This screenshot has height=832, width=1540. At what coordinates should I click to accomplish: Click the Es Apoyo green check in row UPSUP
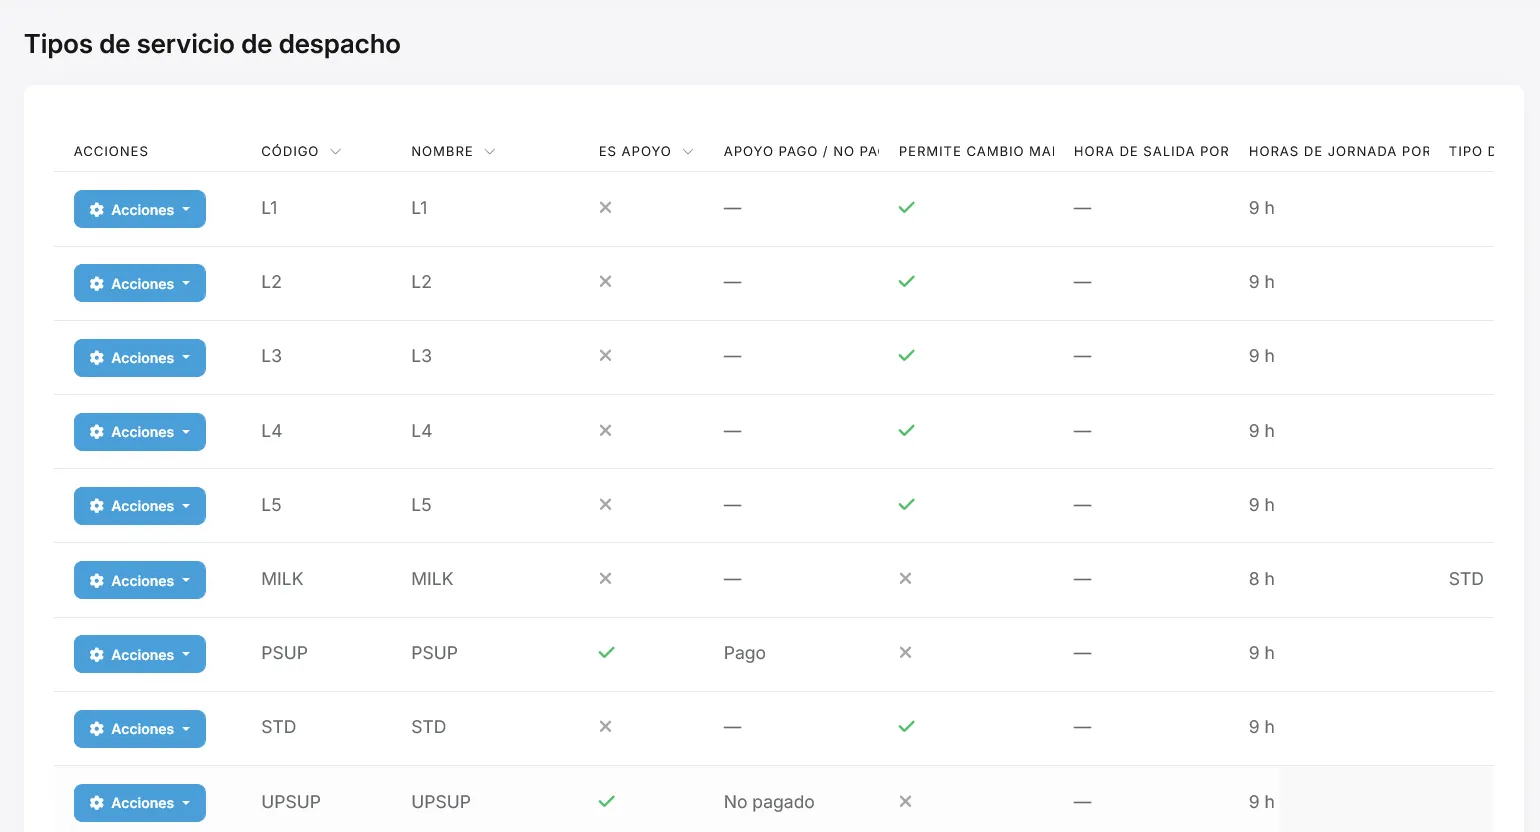tap(606, 802)
